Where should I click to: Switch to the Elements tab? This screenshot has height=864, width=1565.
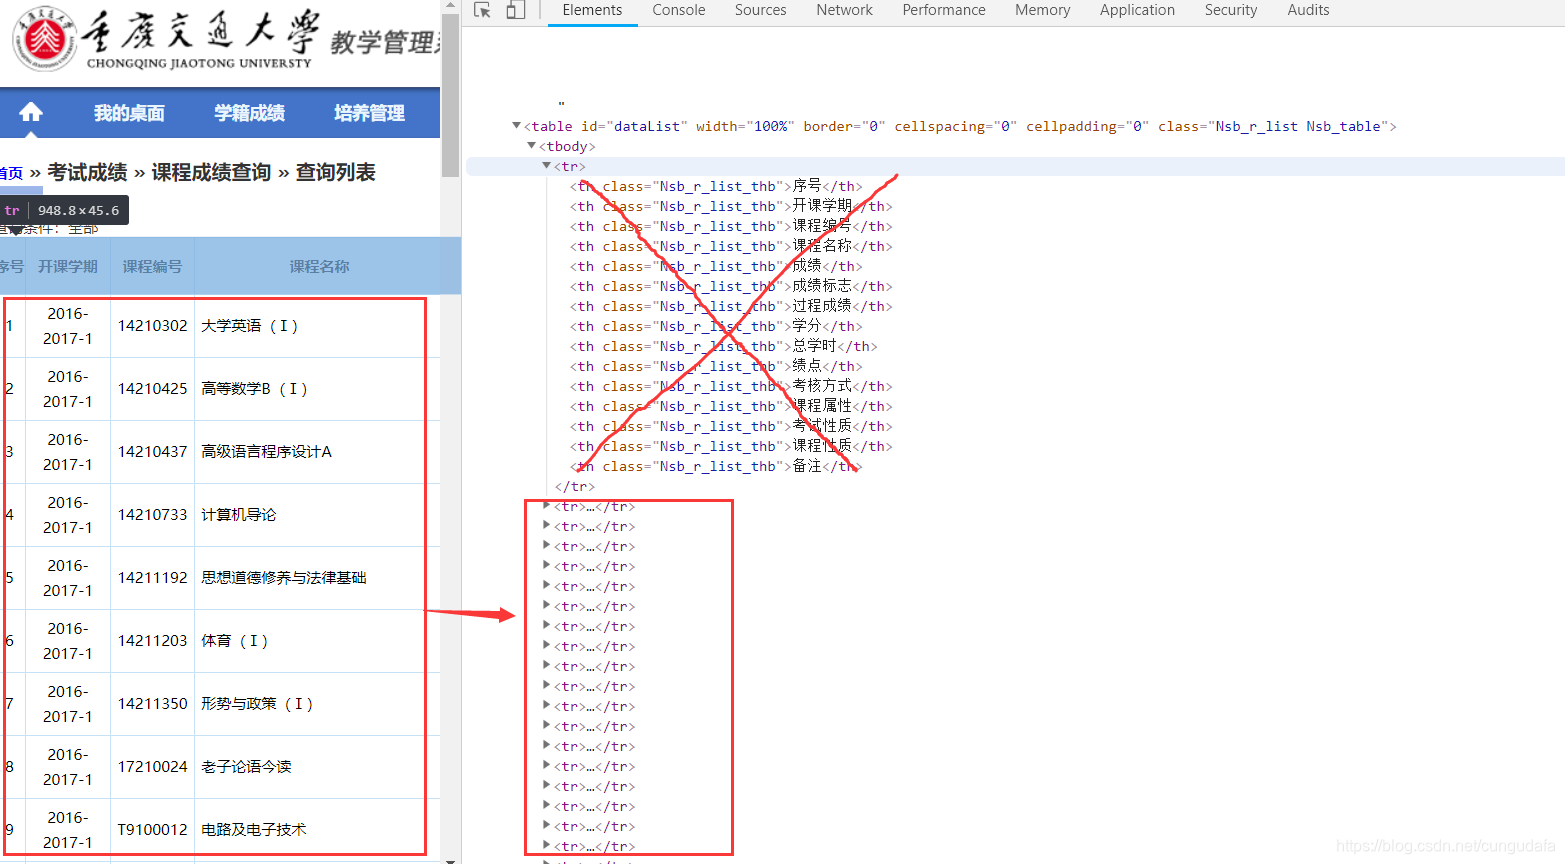[x=592, y=10]
